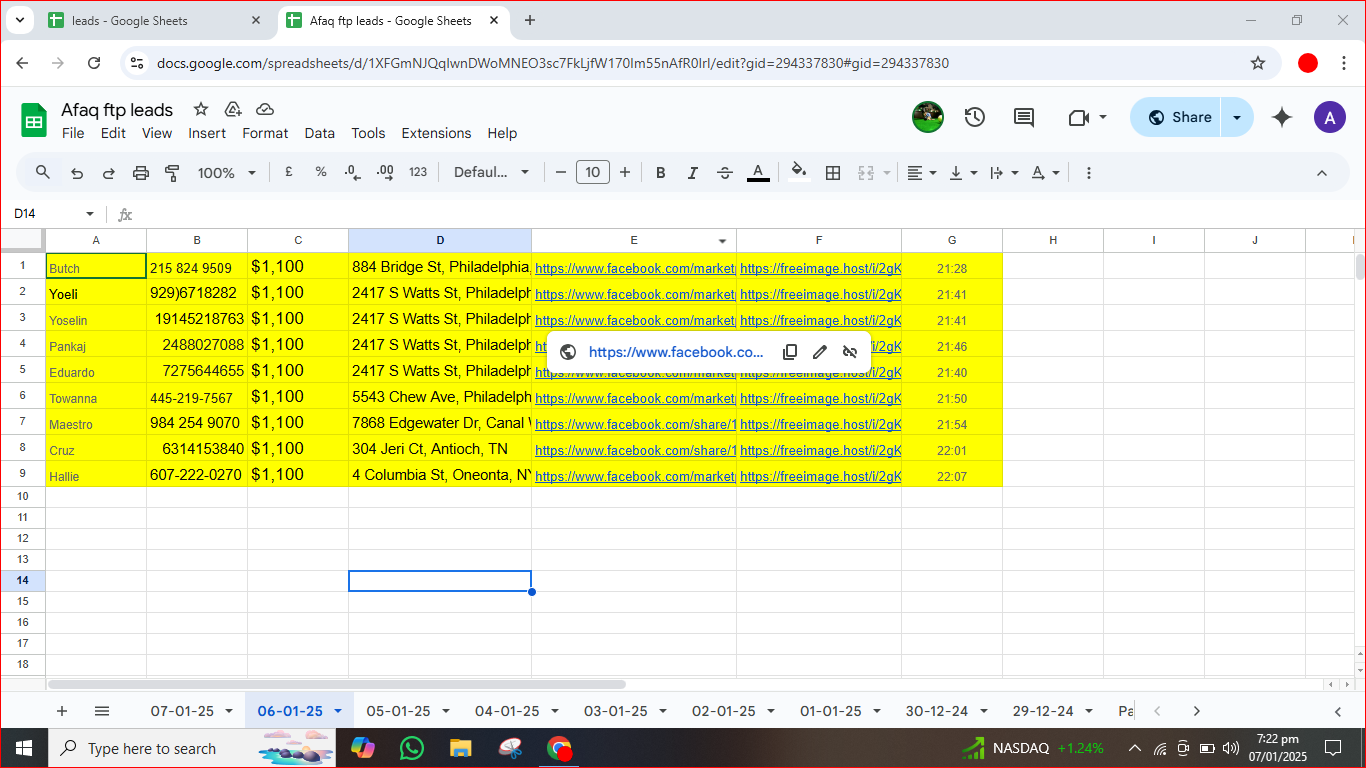Screen dimensions: 1366x768
Task: Increase decimal places
Action: coord(385,172)
